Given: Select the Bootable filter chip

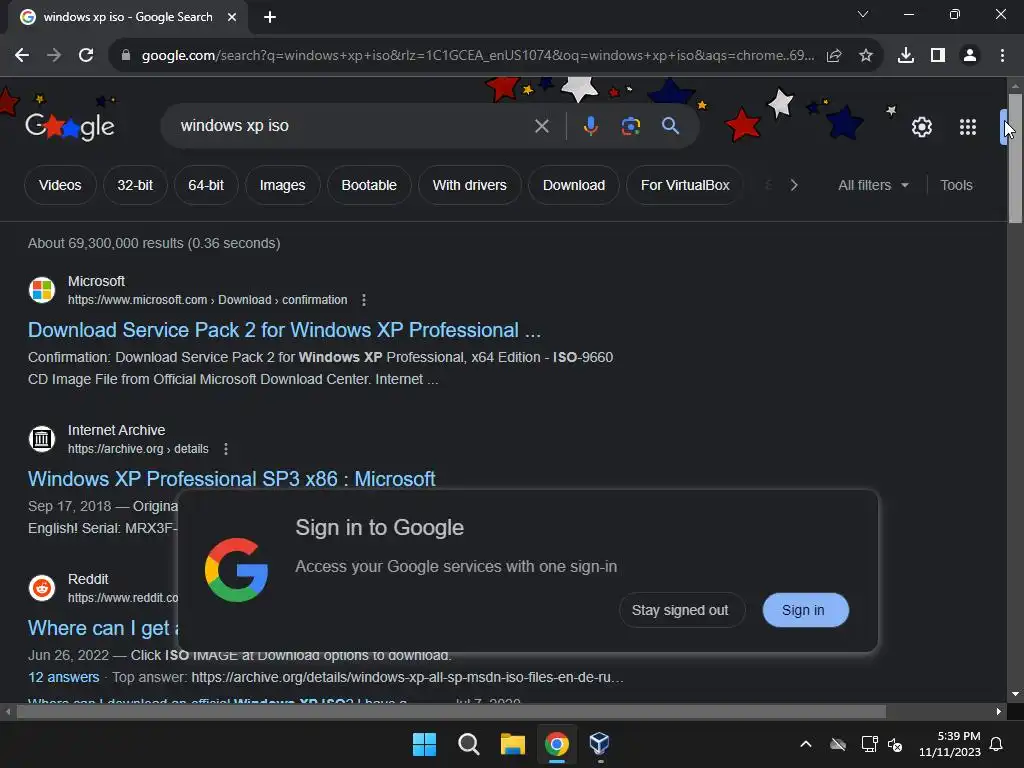Looking at the screenshot, I should point(369,185).
